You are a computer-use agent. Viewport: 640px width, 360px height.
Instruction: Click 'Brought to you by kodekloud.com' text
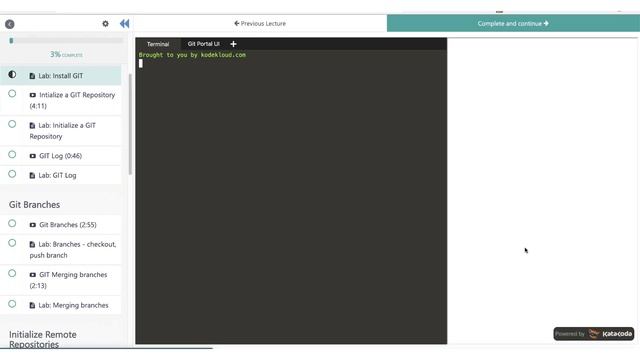192,55
